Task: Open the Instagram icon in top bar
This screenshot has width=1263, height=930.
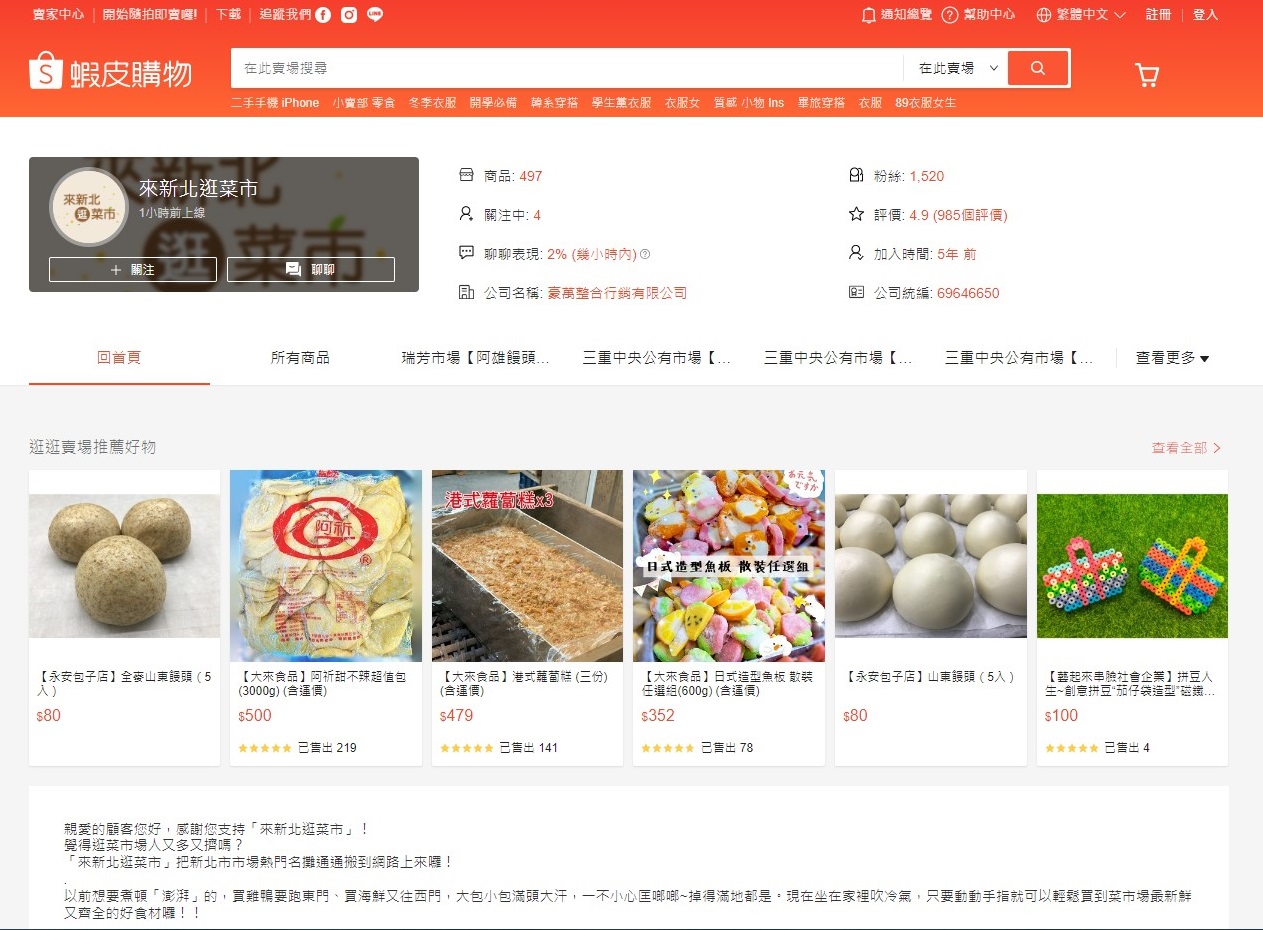Action: click(x=349, y=15)
